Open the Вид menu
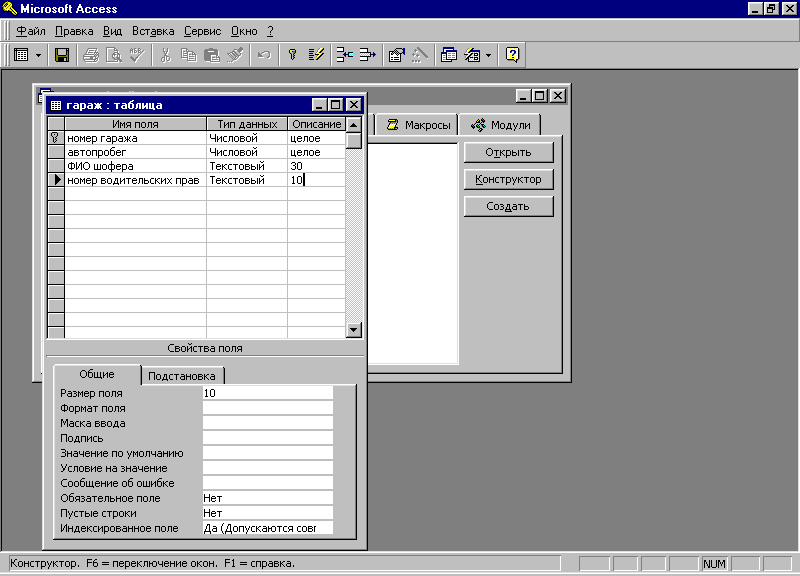The height and width of the screenshot is (576, 800). click(112, 31)
